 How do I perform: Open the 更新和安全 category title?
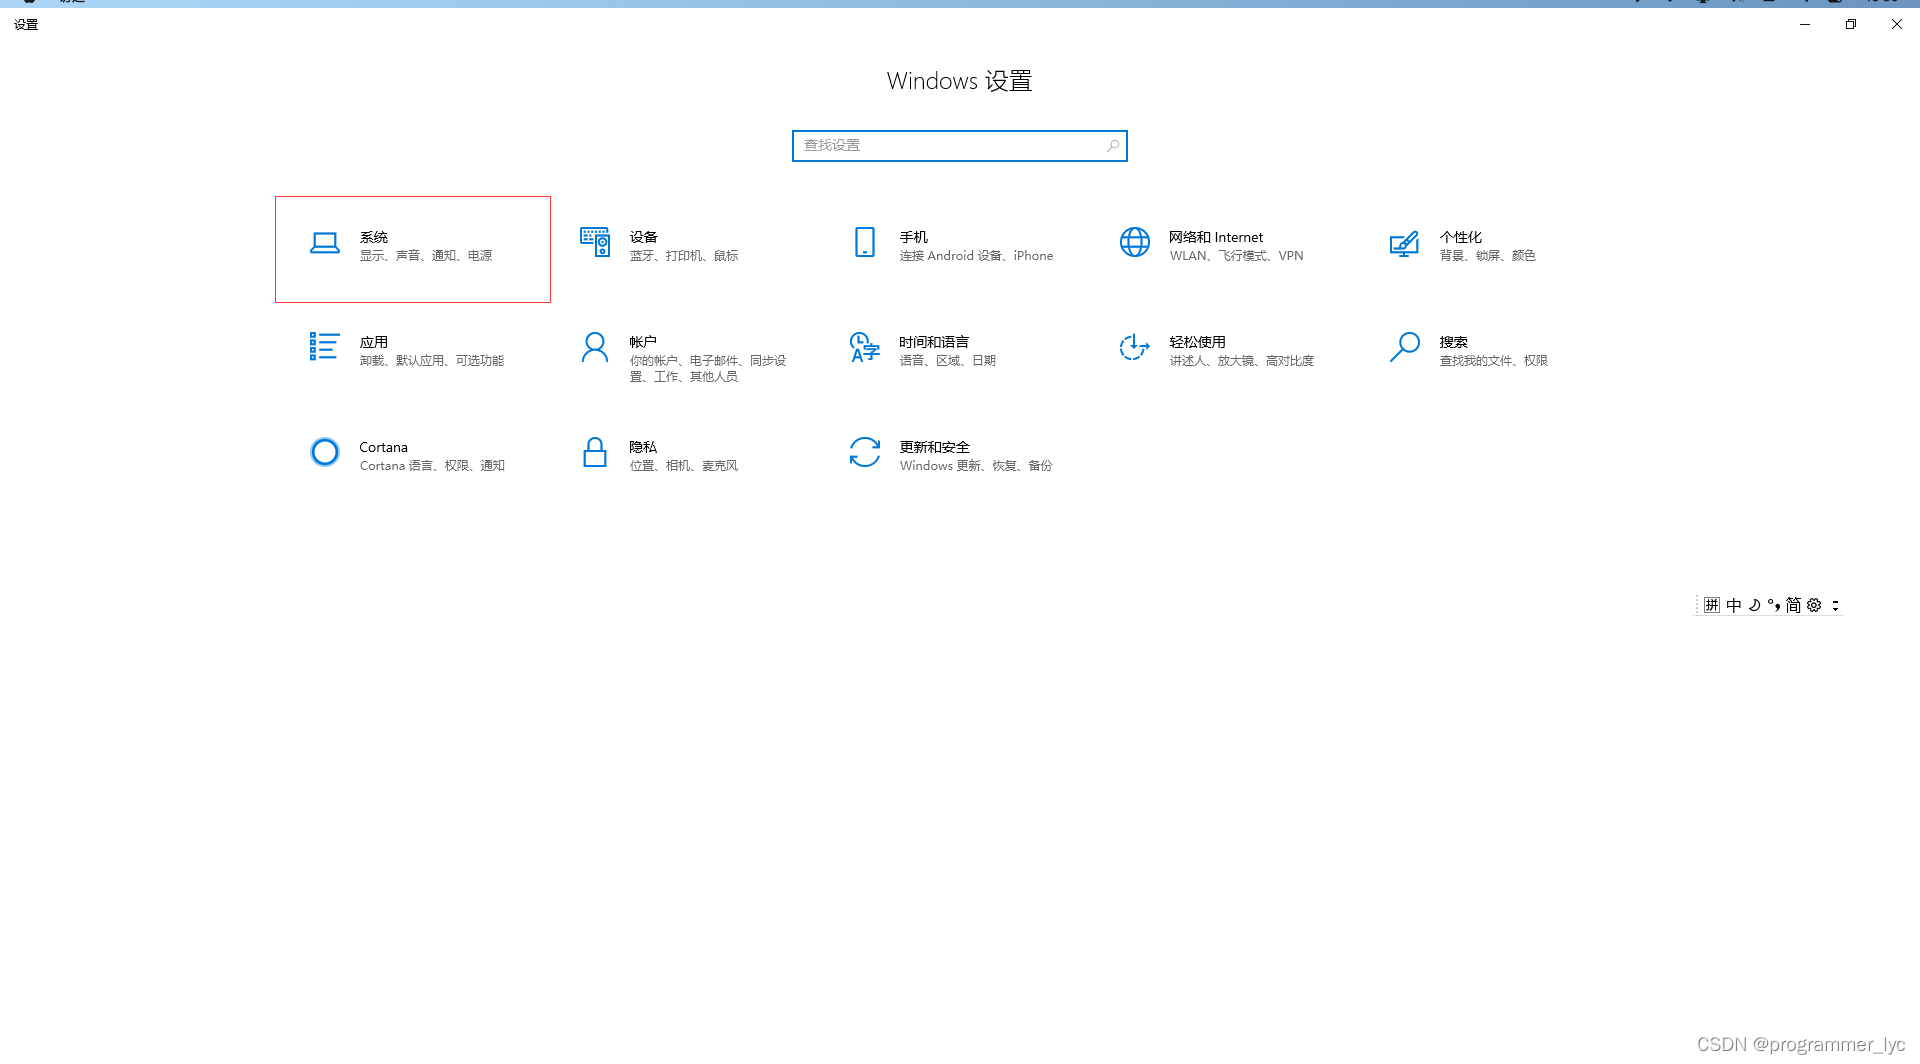coord(935,447)
